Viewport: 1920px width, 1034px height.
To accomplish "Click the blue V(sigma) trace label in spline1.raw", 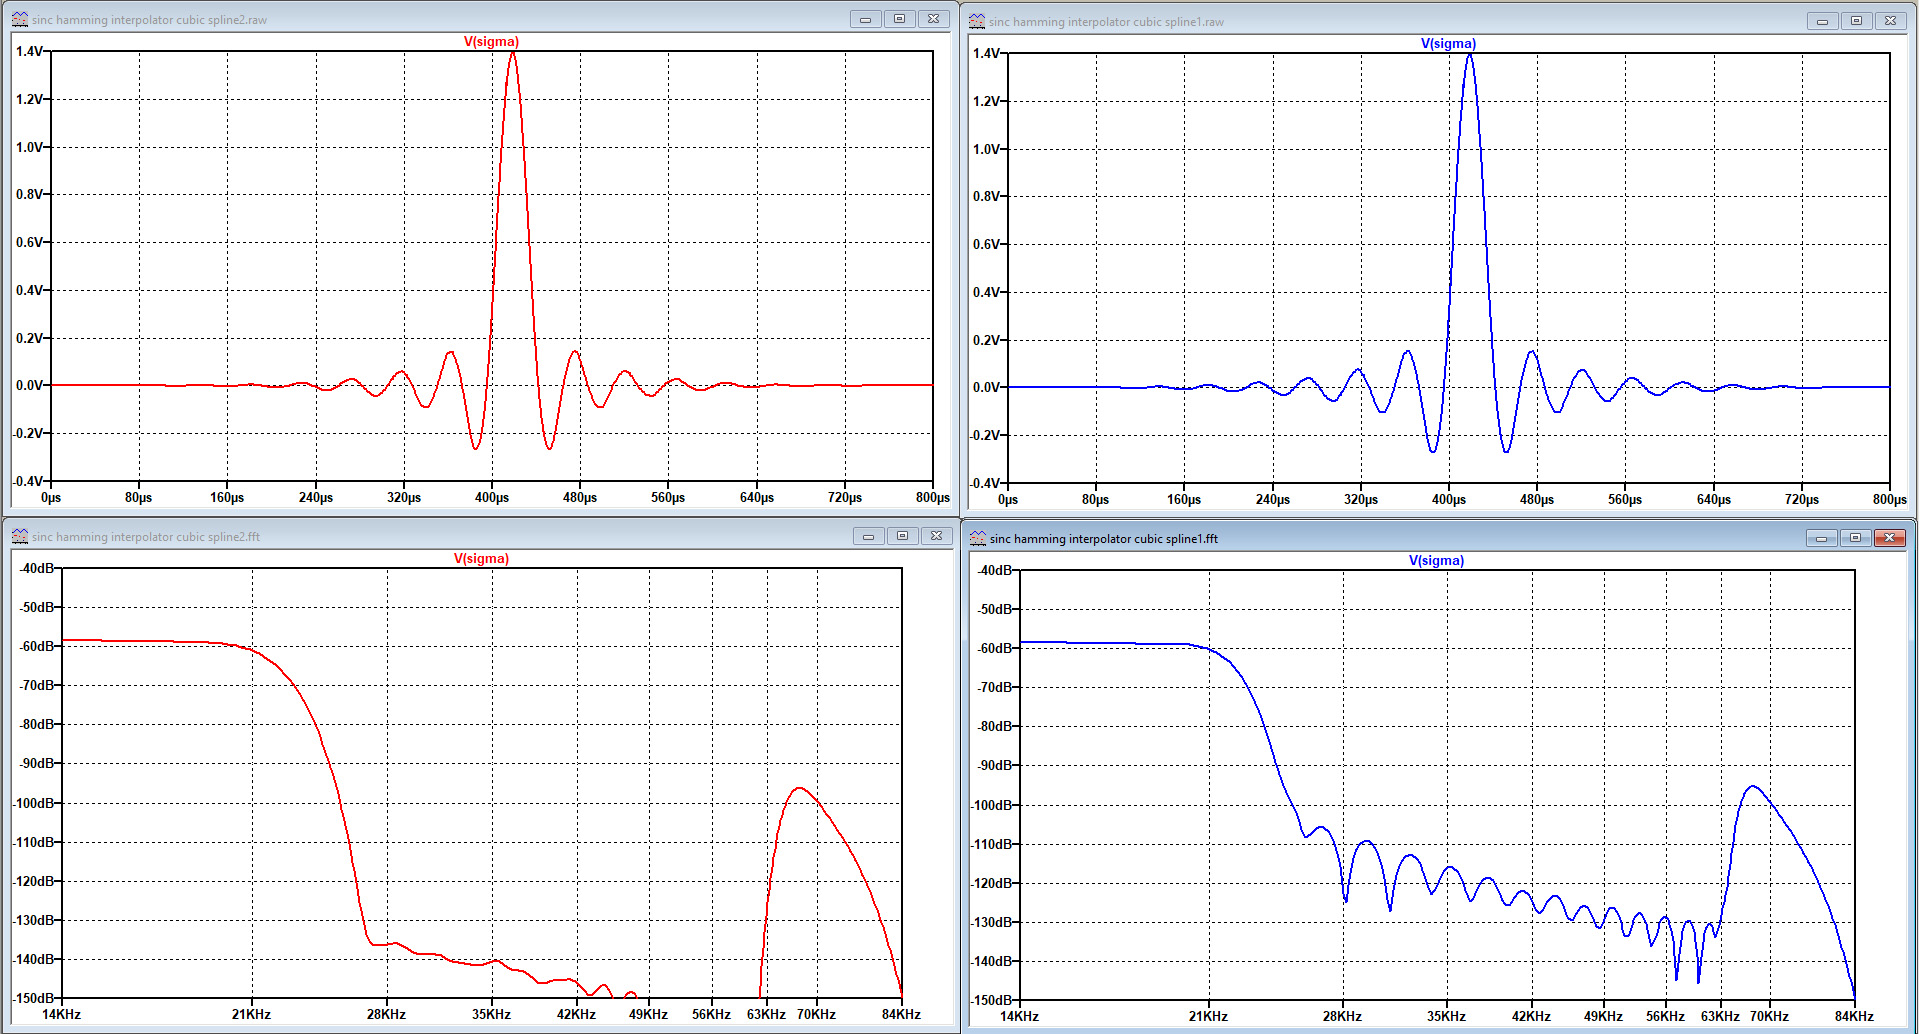I will (x=1448, y=43).
